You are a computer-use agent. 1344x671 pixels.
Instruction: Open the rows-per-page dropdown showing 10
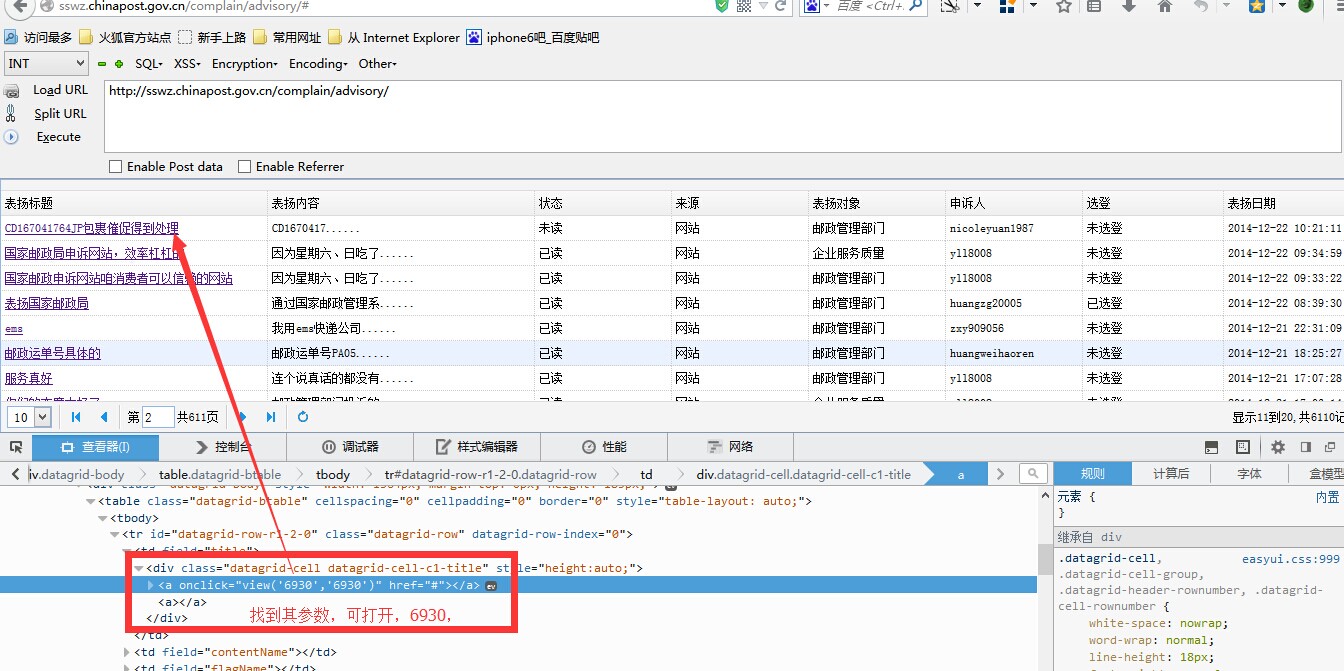[x=30, y=417]
